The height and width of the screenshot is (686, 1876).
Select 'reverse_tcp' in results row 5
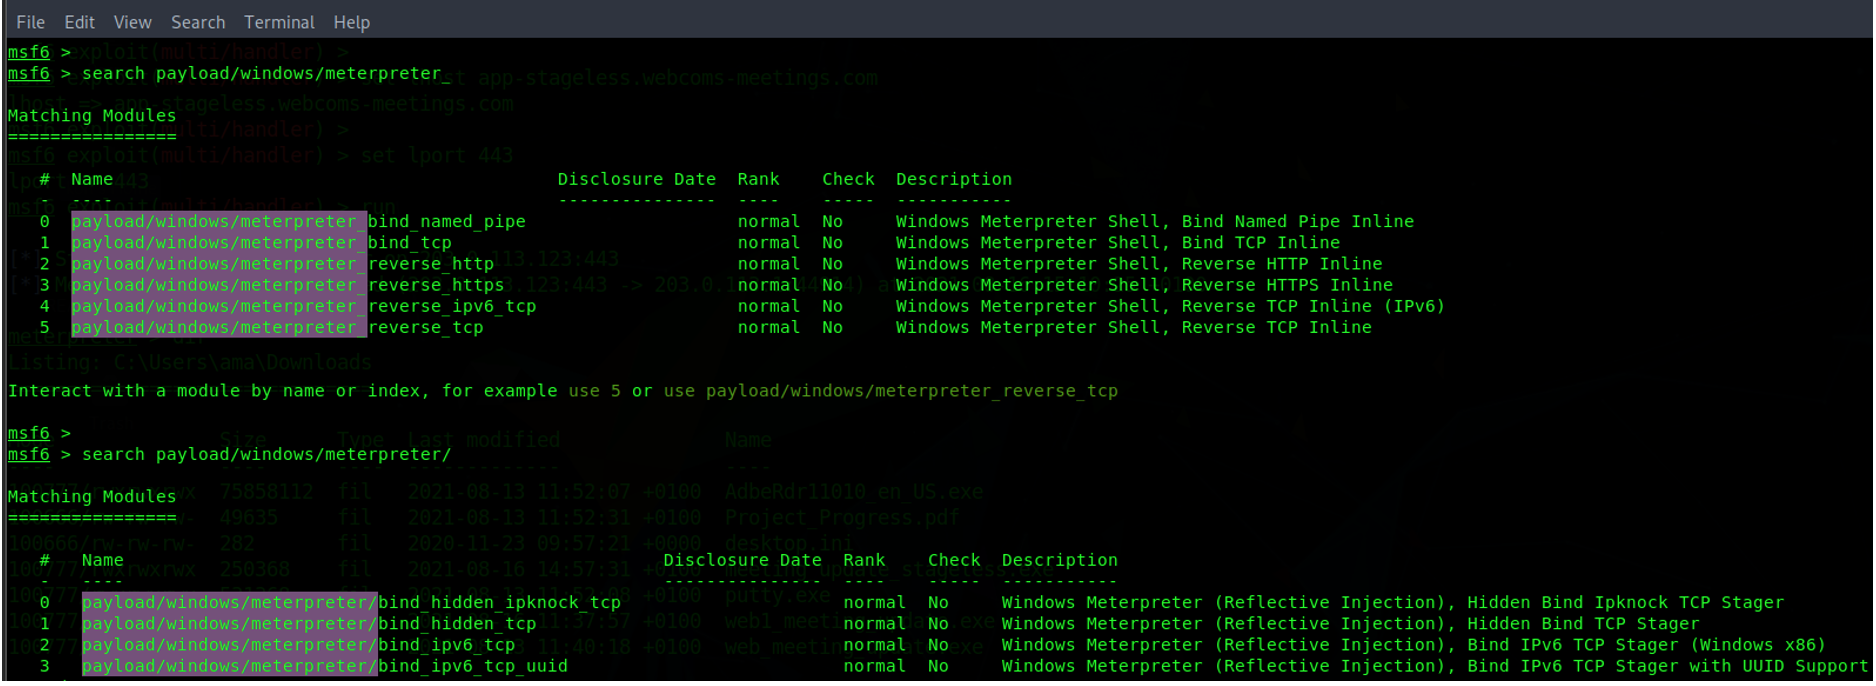(426, 328)
